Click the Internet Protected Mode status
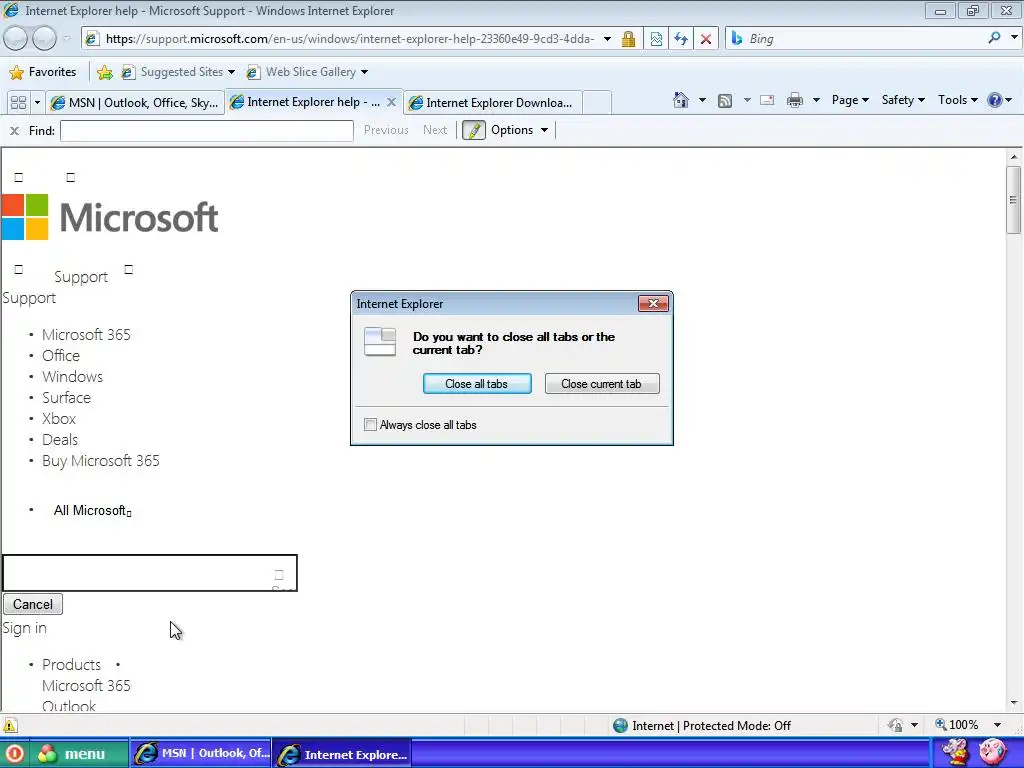 (702, 726)
